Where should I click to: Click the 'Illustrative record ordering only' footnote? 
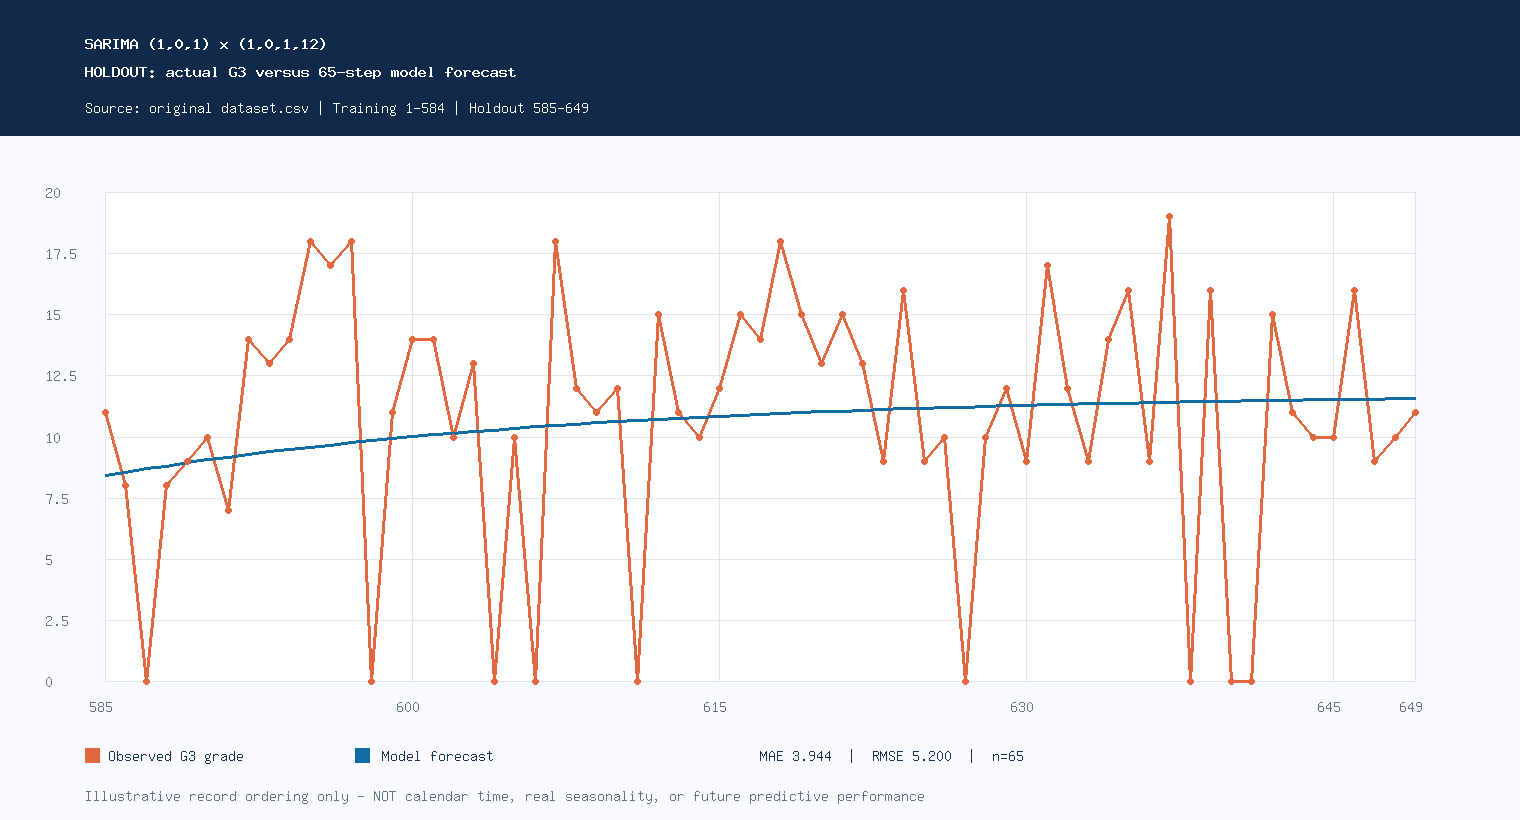pyautogui.click(x=217, y=796)
